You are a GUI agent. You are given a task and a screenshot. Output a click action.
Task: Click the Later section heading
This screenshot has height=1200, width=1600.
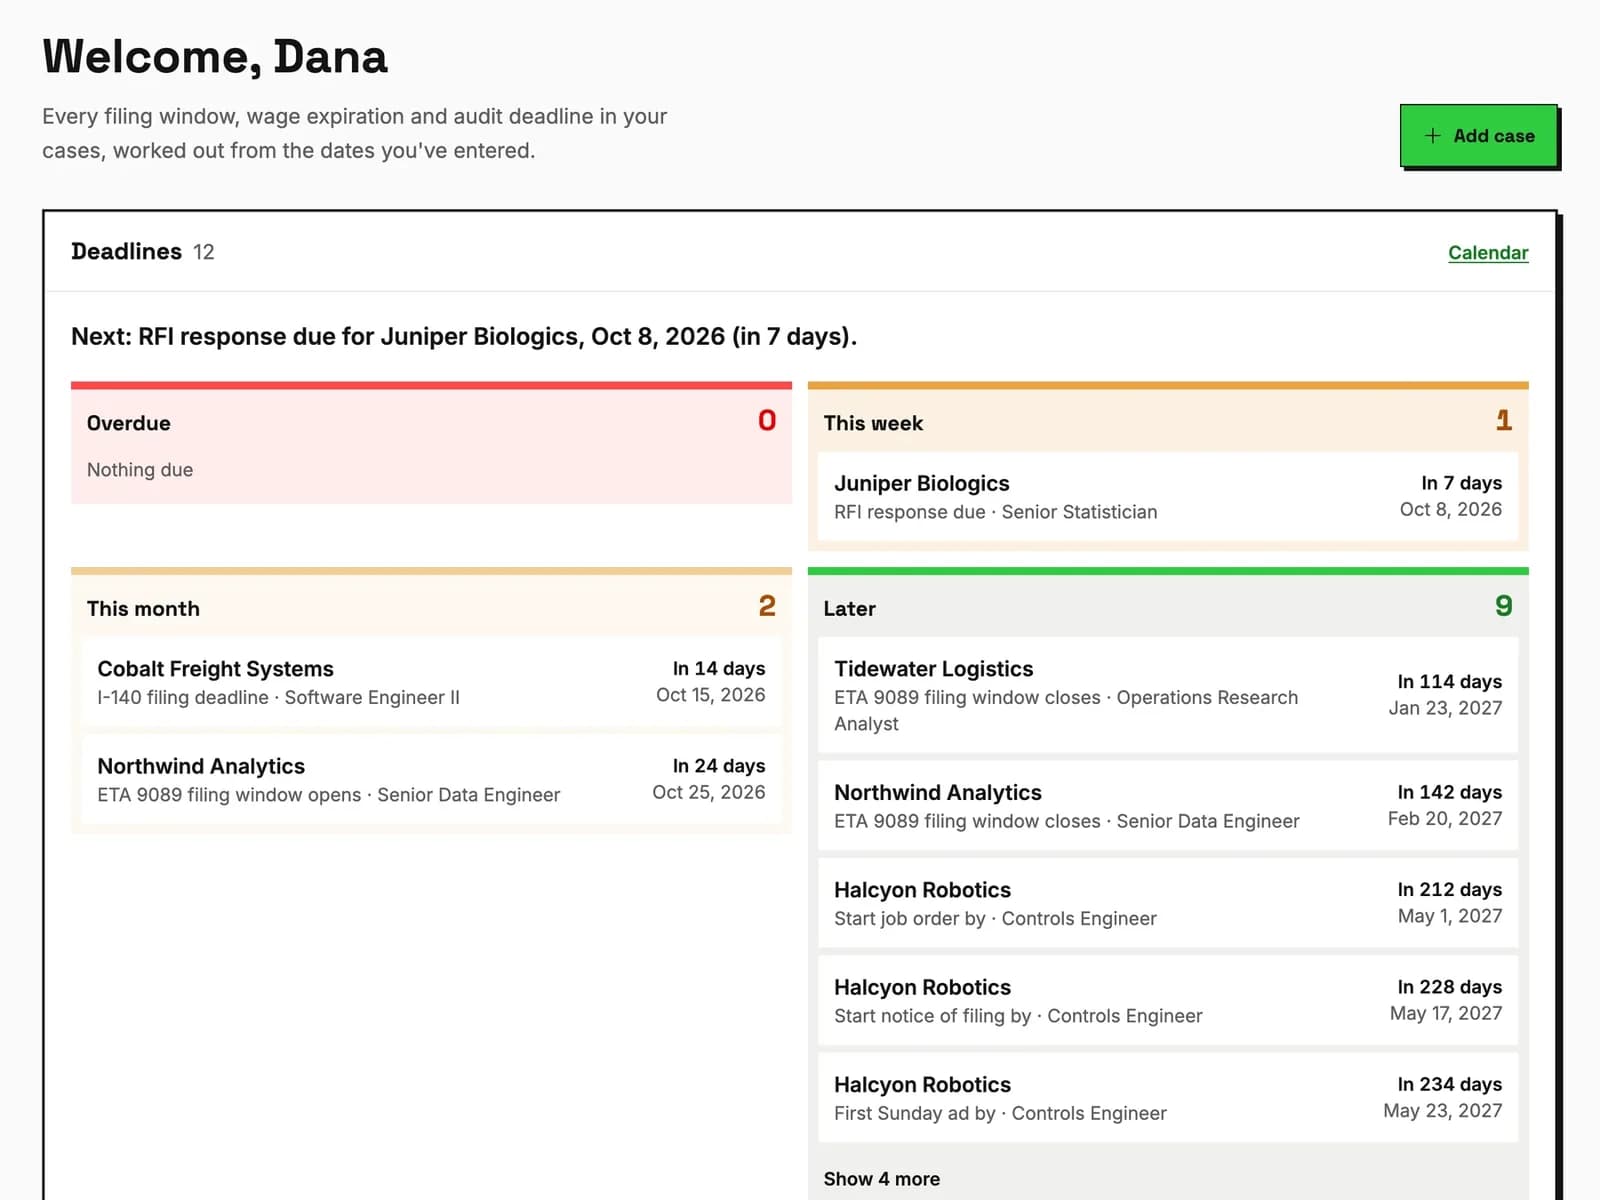(x=849, y=608)
